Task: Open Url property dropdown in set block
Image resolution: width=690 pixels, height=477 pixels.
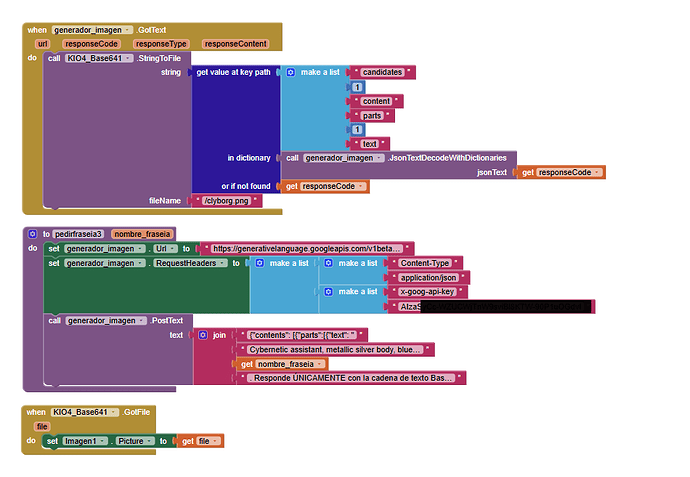Action: (173, 248)
